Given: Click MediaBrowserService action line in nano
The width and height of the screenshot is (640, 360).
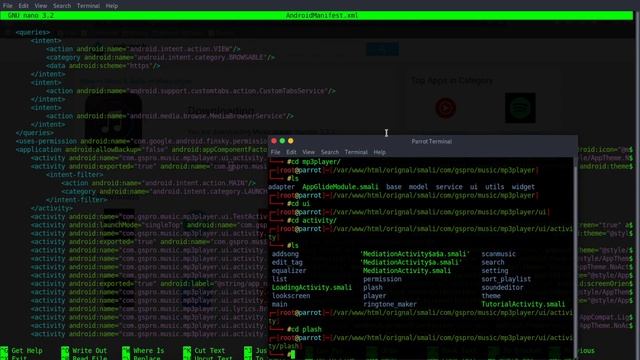Looking at the screenshot, I should [169, 116].
